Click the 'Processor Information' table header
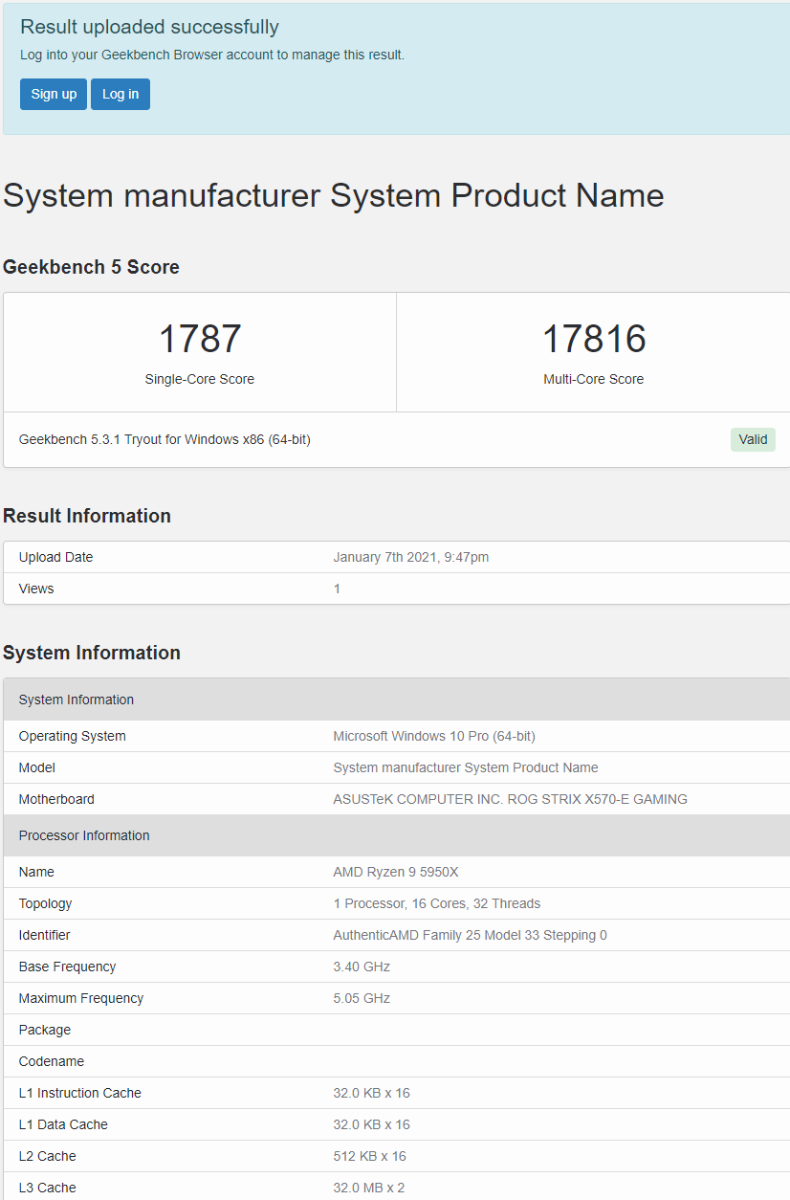790x1200 pixels. click(x=396, y=836)
